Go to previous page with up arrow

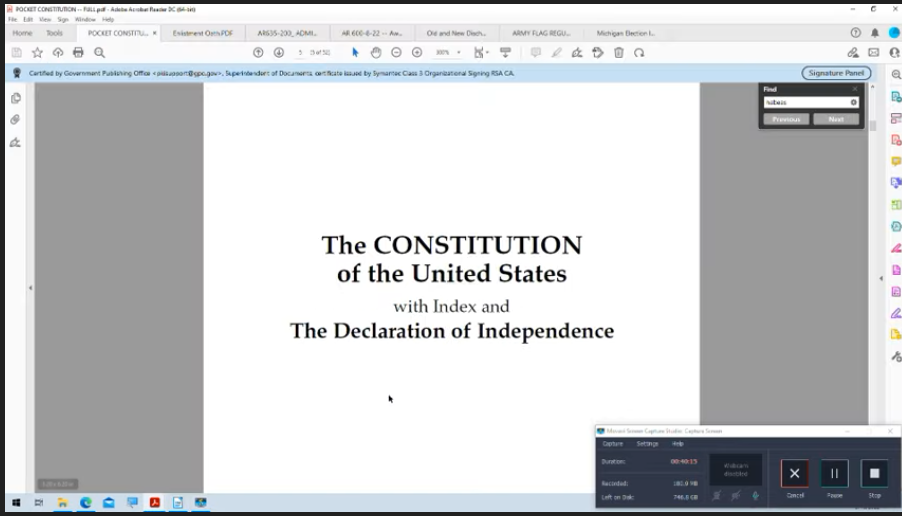click(x=258, y=53)
